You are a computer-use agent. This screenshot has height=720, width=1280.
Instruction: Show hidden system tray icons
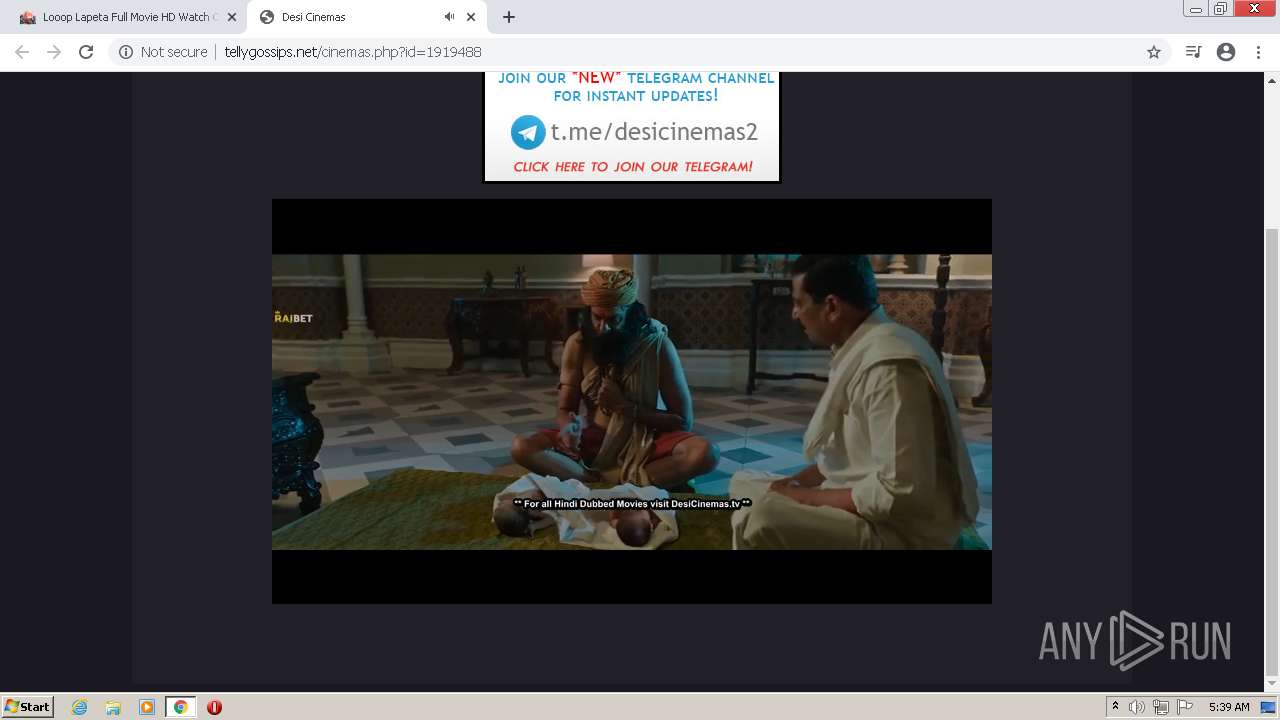point(1115,707)
